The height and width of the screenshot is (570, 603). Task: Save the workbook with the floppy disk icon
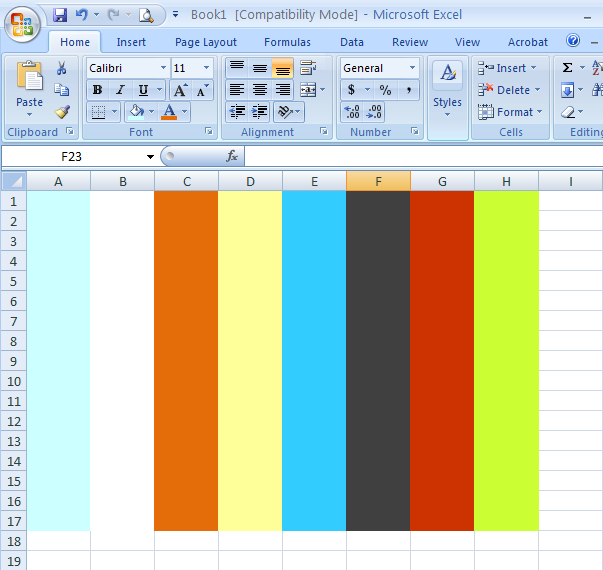pyautogui.click(x=60, y=15)
